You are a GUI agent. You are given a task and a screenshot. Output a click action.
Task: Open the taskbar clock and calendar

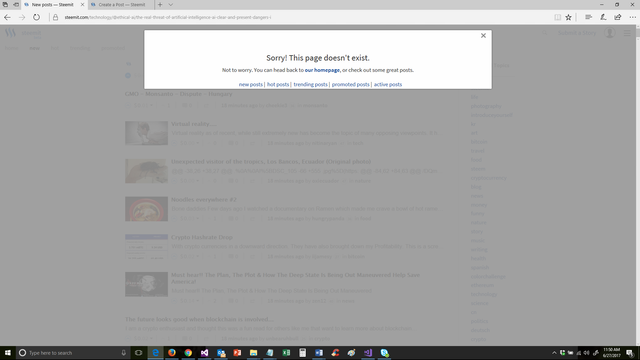611,353
